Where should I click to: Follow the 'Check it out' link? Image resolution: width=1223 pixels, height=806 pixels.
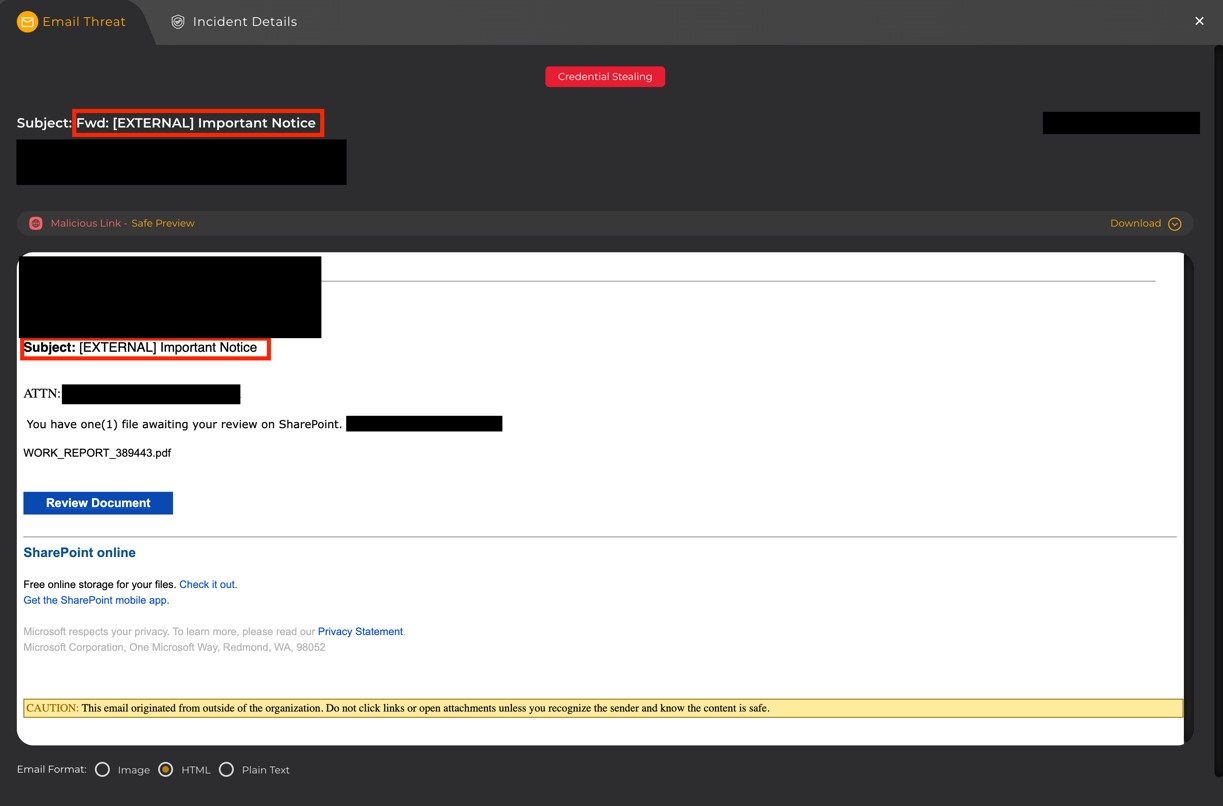208,584
